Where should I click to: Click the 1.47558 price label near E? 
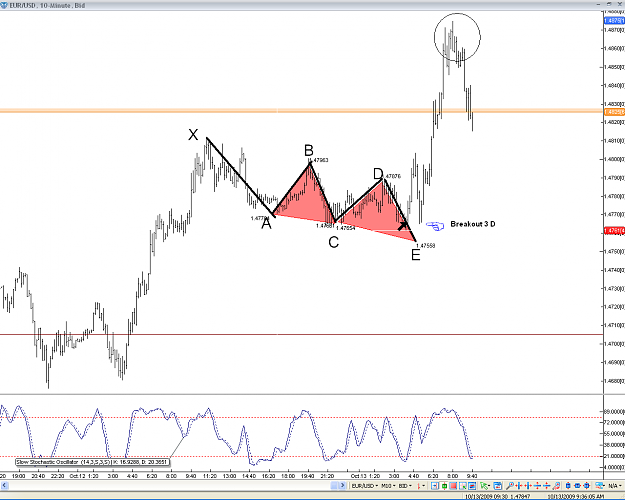pyautogui.click(x=426, y=246)
